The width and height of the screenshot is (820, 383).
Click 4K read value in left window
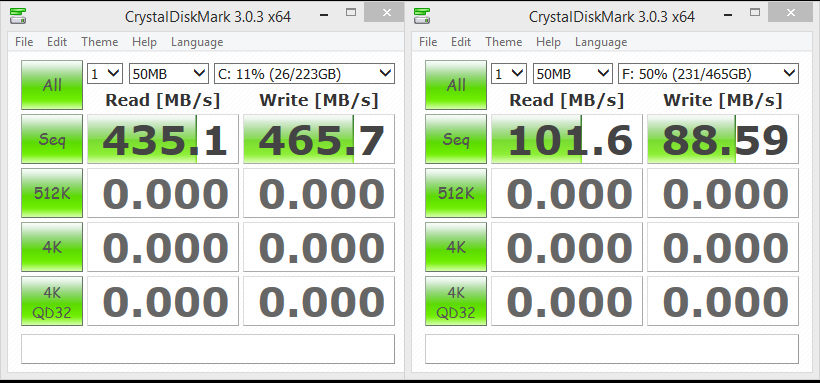pos(163,247)
